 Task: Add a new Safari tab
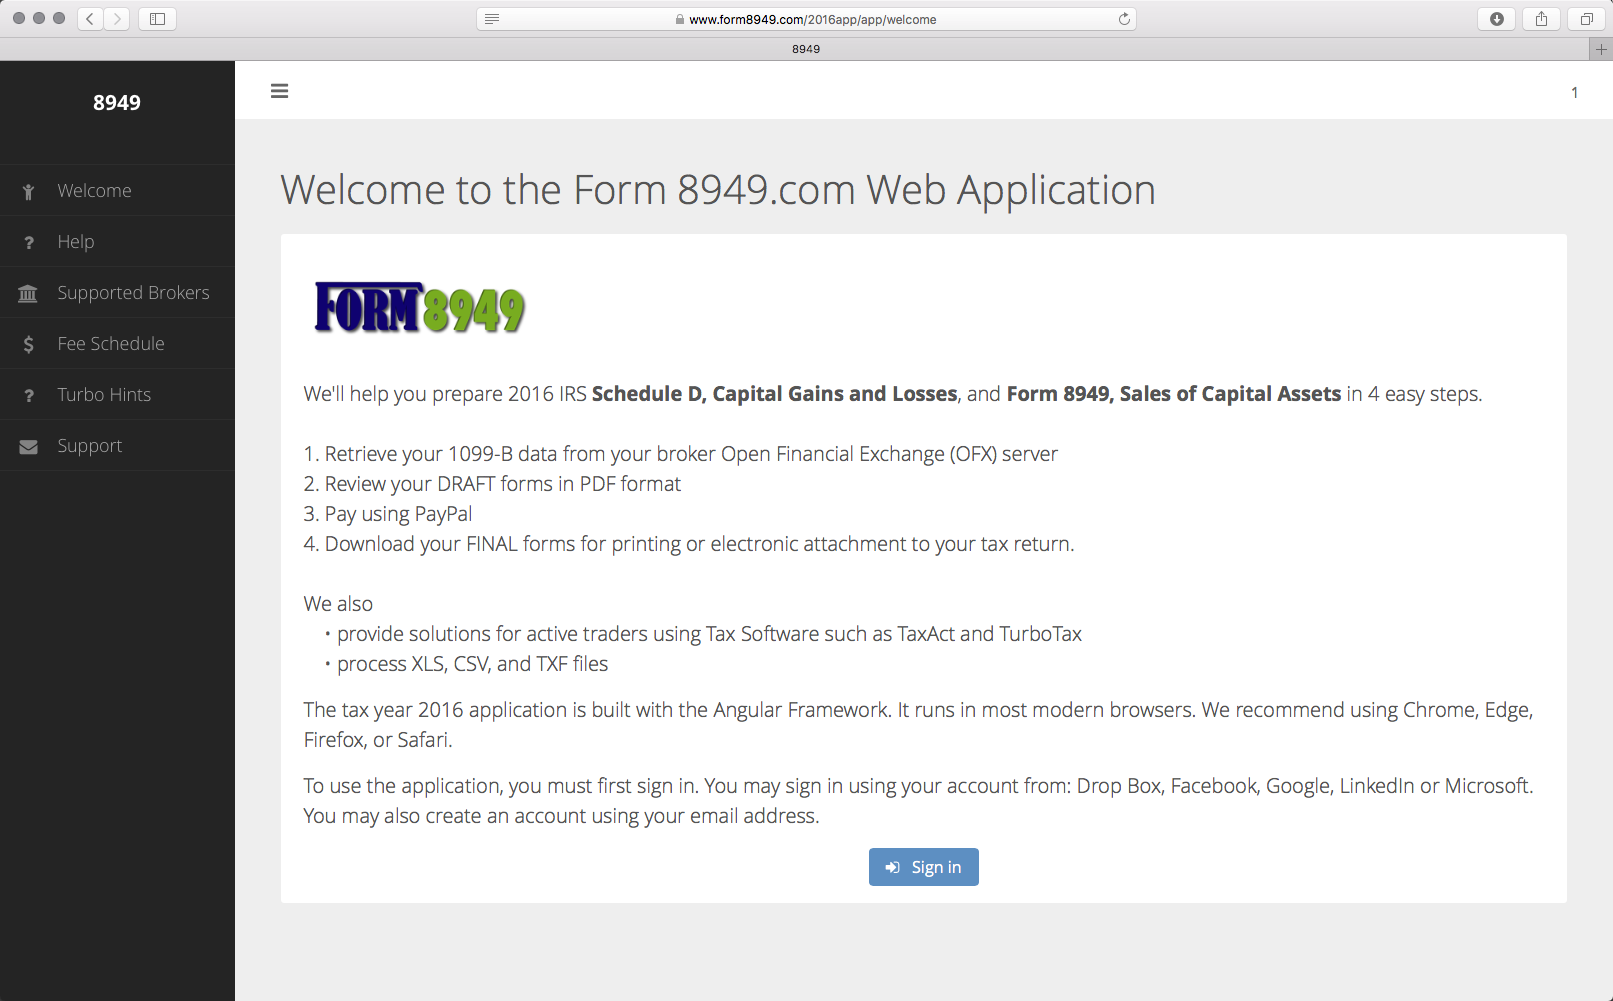[x=1601, y=49]
